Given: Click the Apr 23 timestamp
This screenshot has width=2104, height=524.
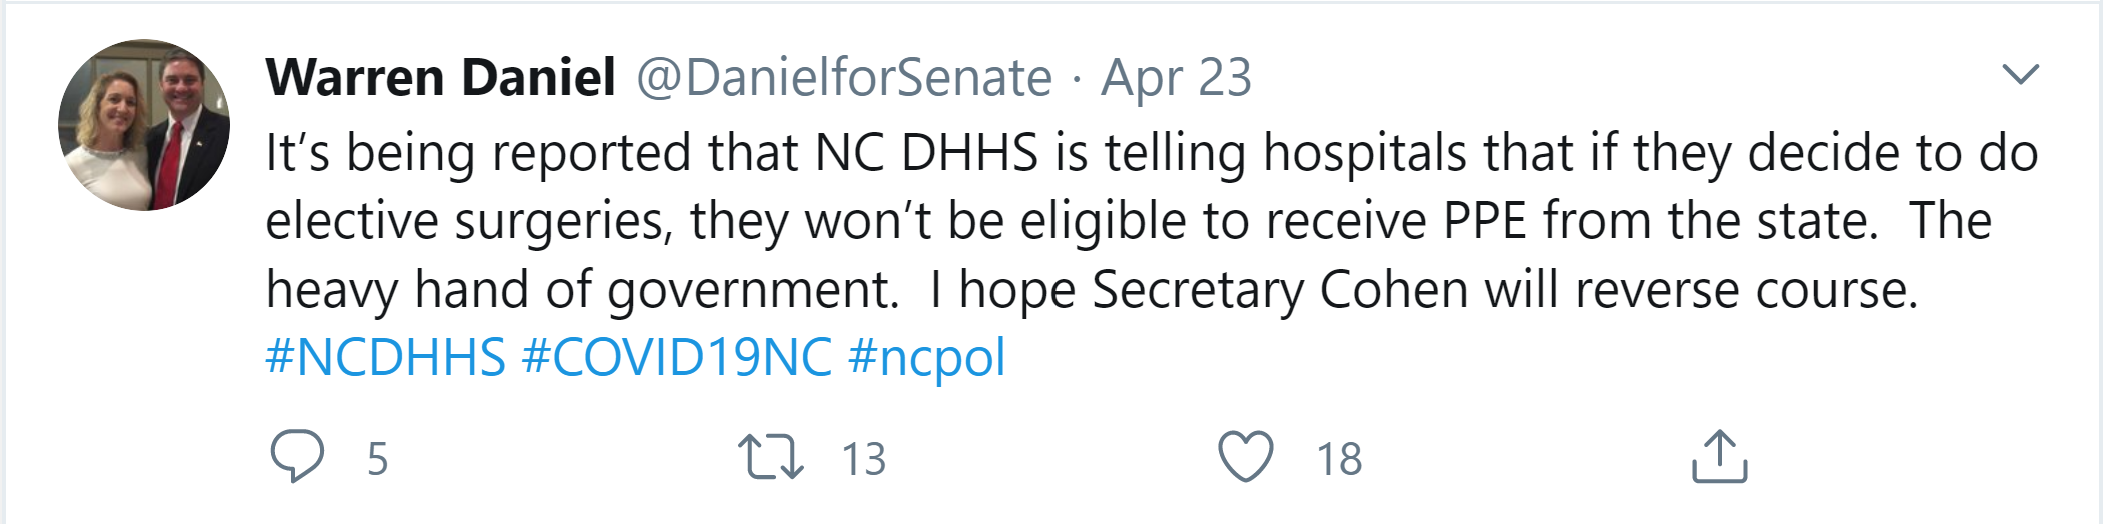Looking at the screenshot, I should click(x=1176, y=78).
